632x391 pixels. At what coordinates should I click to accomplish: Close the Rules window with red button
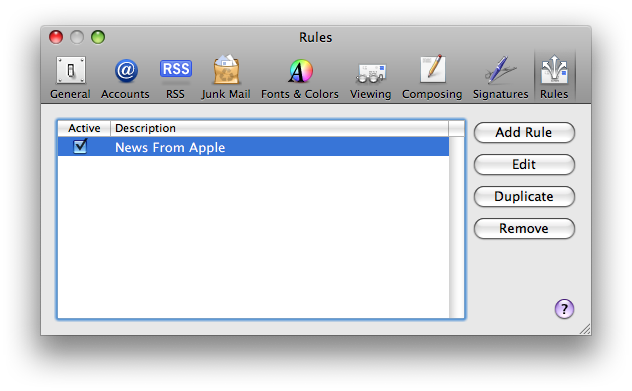click(x=56, y=37)
